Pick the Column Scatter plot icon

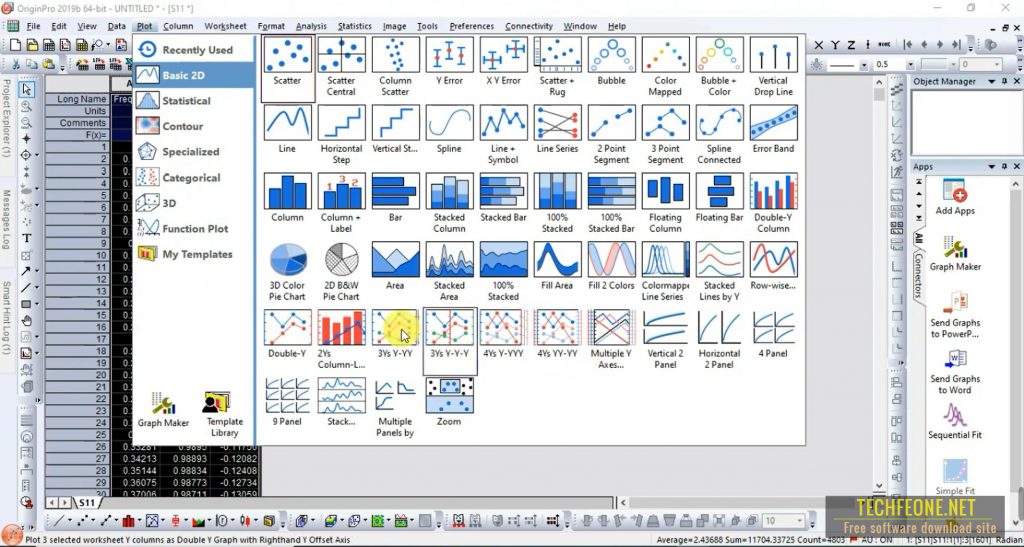(395, 65)
